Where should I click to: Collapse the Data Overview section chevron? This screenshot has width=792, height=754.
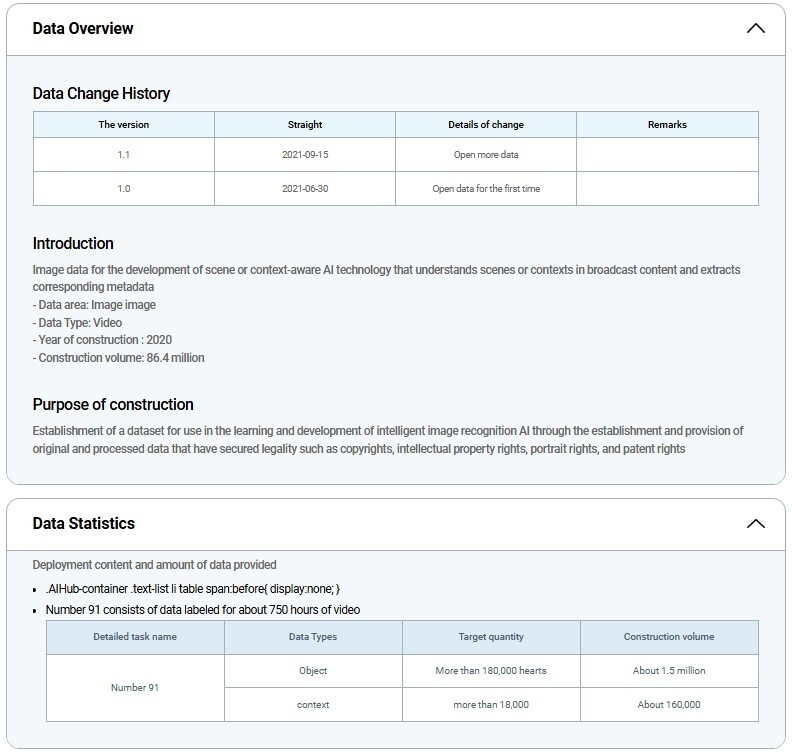(x=755, y=28)
